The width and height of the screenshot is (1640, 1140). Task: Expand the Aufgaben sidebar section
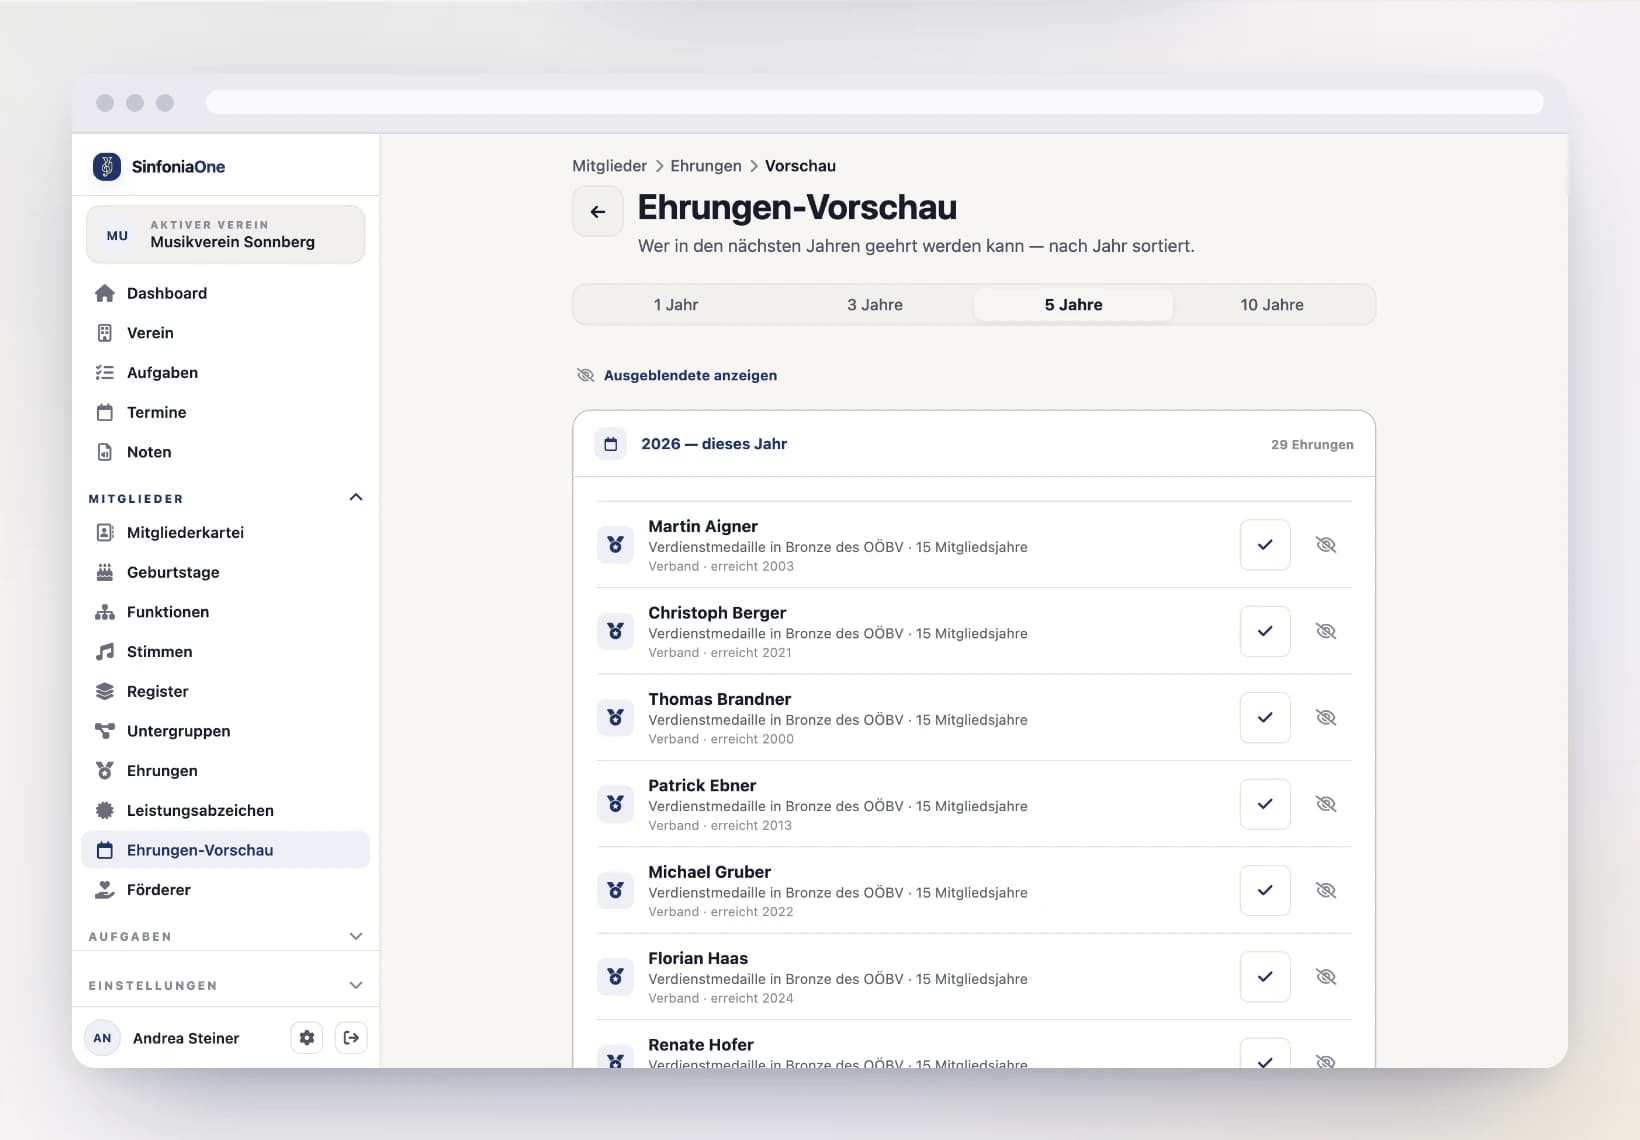(x=356, y=936)
